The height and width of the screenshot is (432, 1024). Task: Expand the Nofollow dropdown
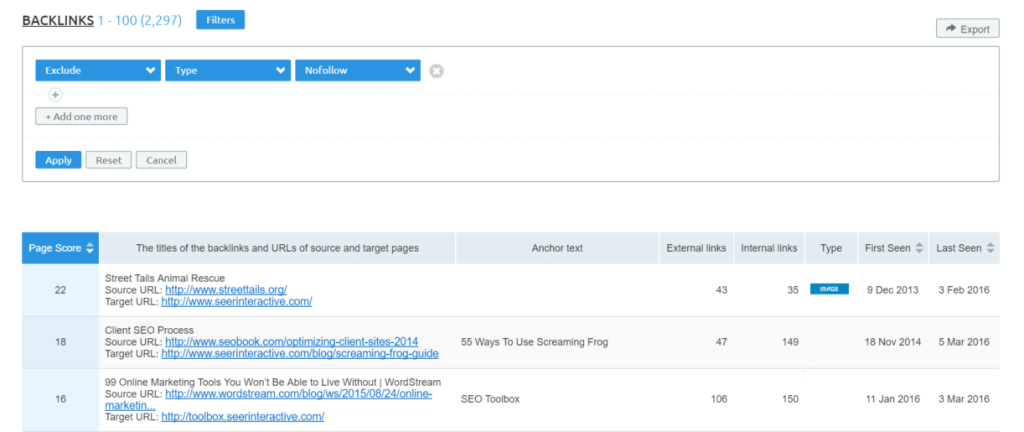(357, 71)
